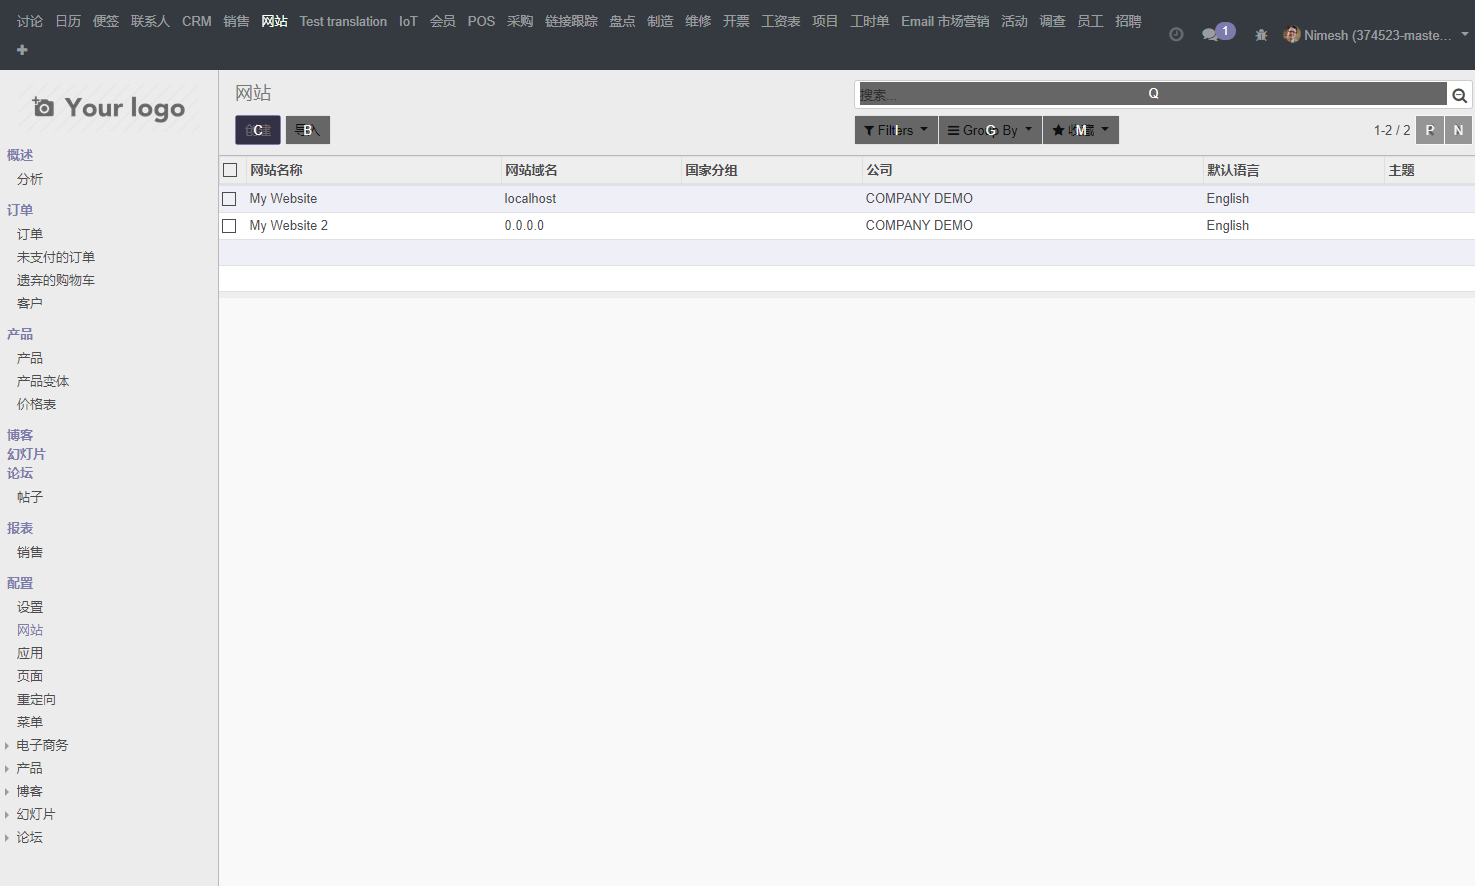
Task: Click the plus icon under top menu
Action: pos(22,50)
